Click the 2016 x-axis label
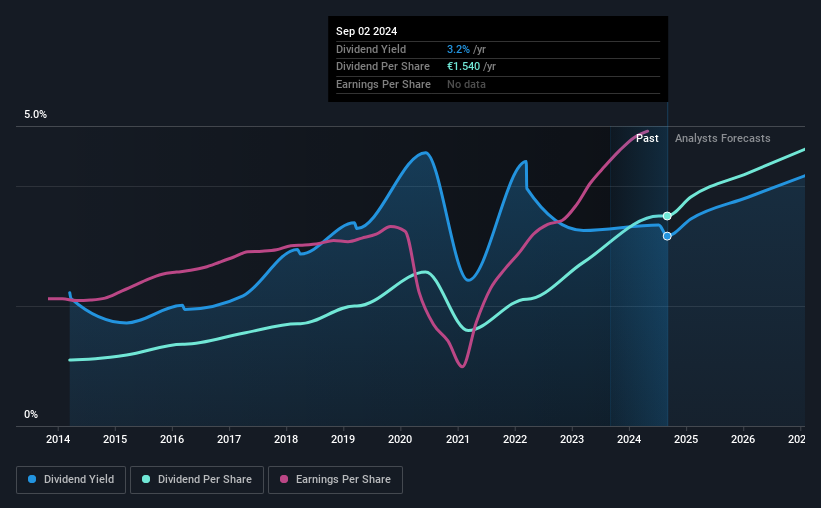 (172, 439)
